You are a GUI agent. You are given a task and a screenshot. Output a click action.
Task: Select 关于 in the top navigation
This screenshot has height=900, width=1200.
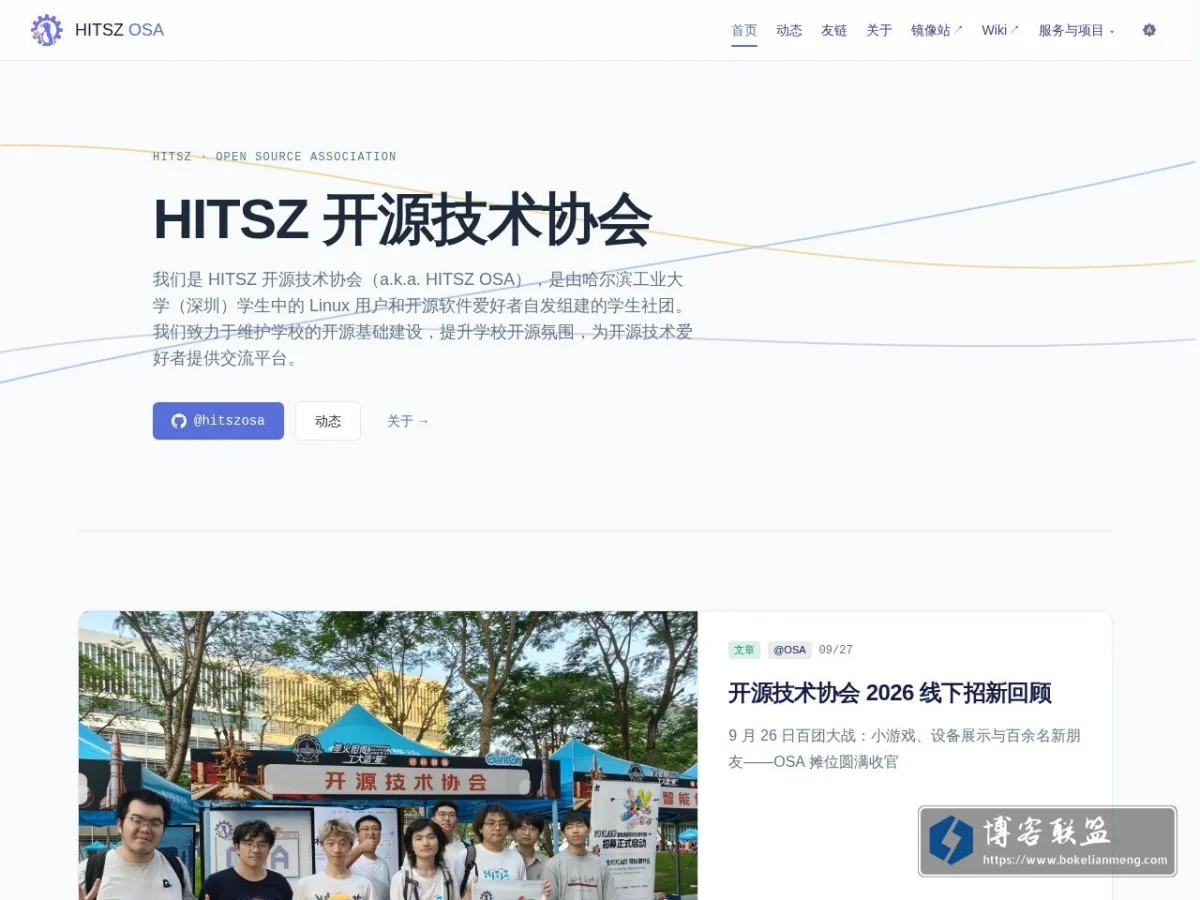pyautogui.click(x=879, y=30)
